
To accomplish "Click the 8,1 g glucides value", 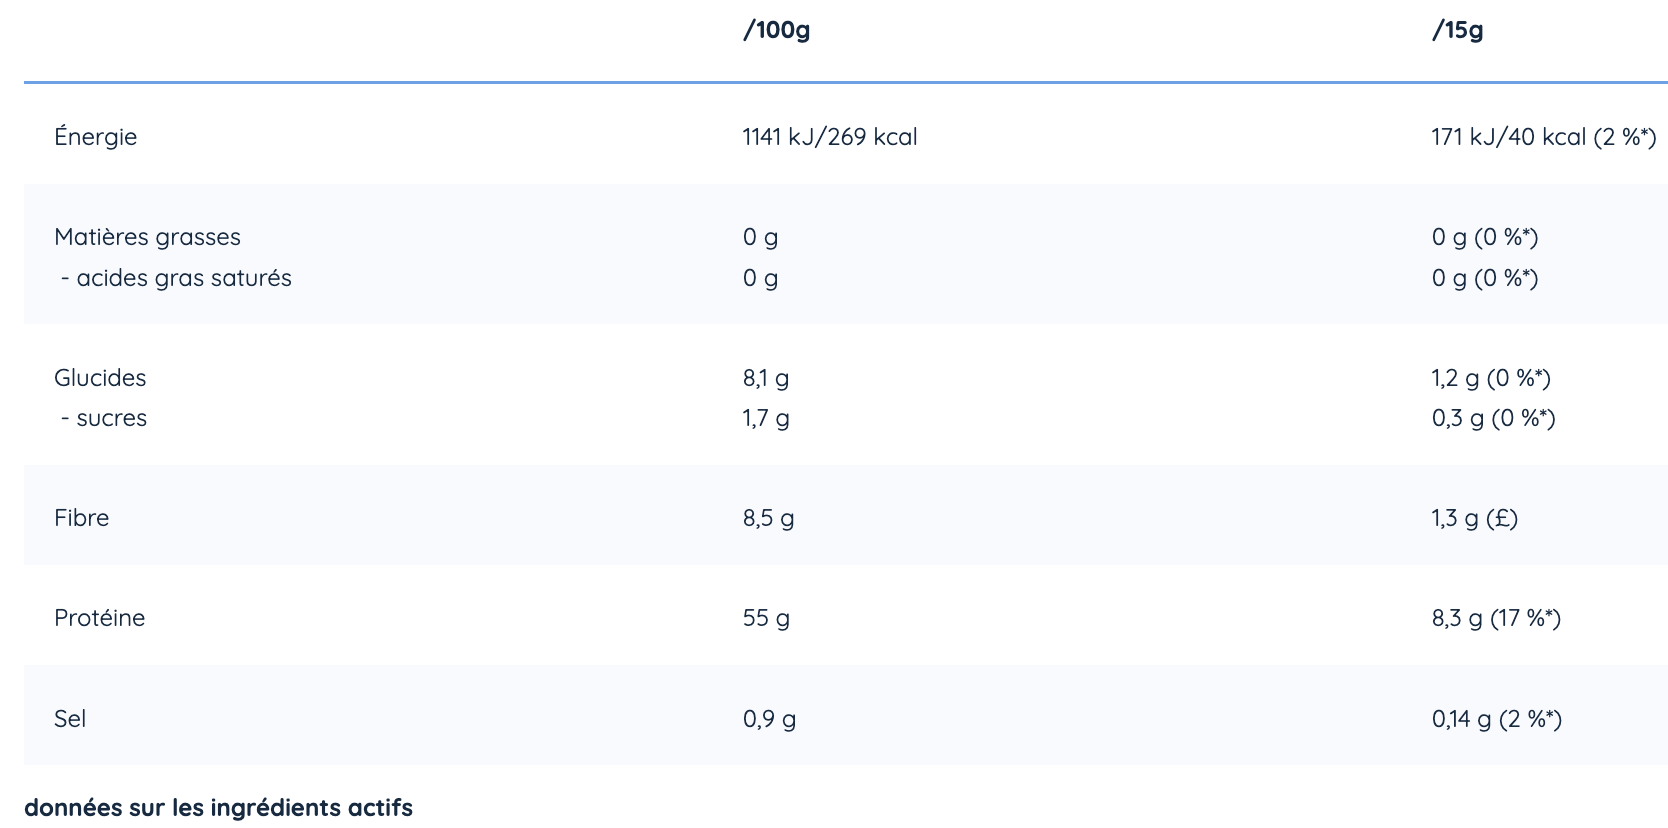I will tap(765, 378).
